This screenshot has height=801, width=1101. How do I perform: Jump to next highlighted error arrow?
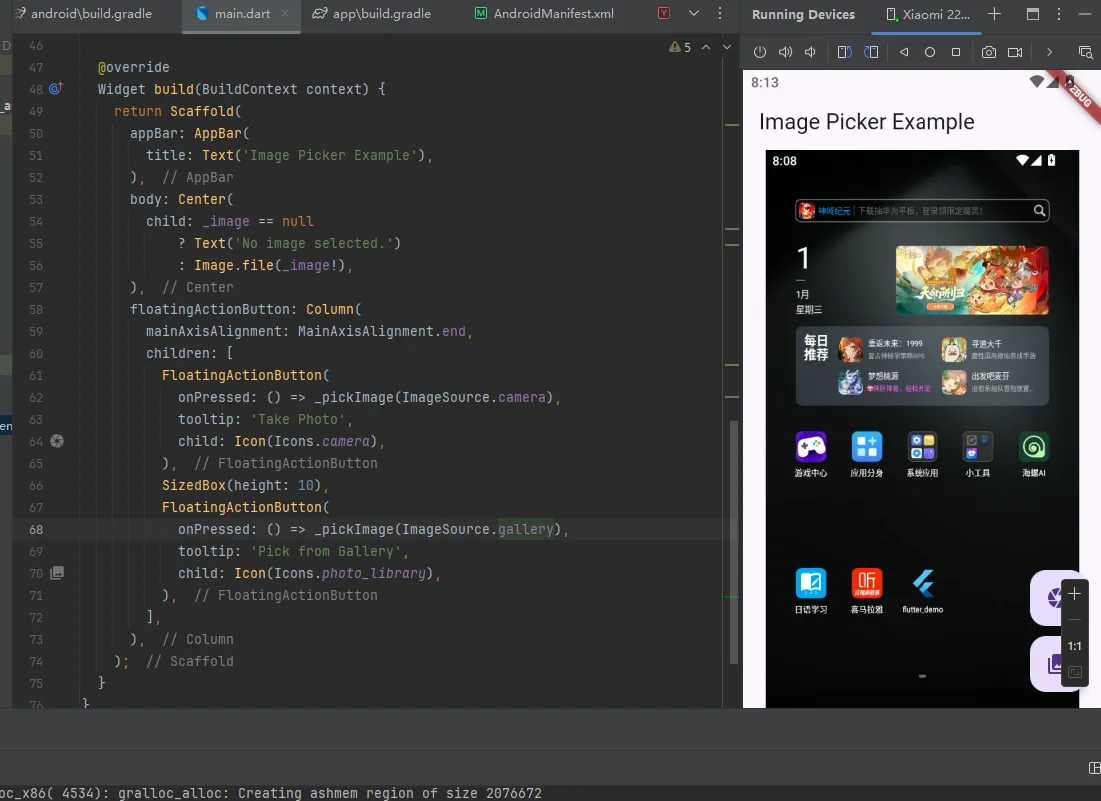[727, 47]
